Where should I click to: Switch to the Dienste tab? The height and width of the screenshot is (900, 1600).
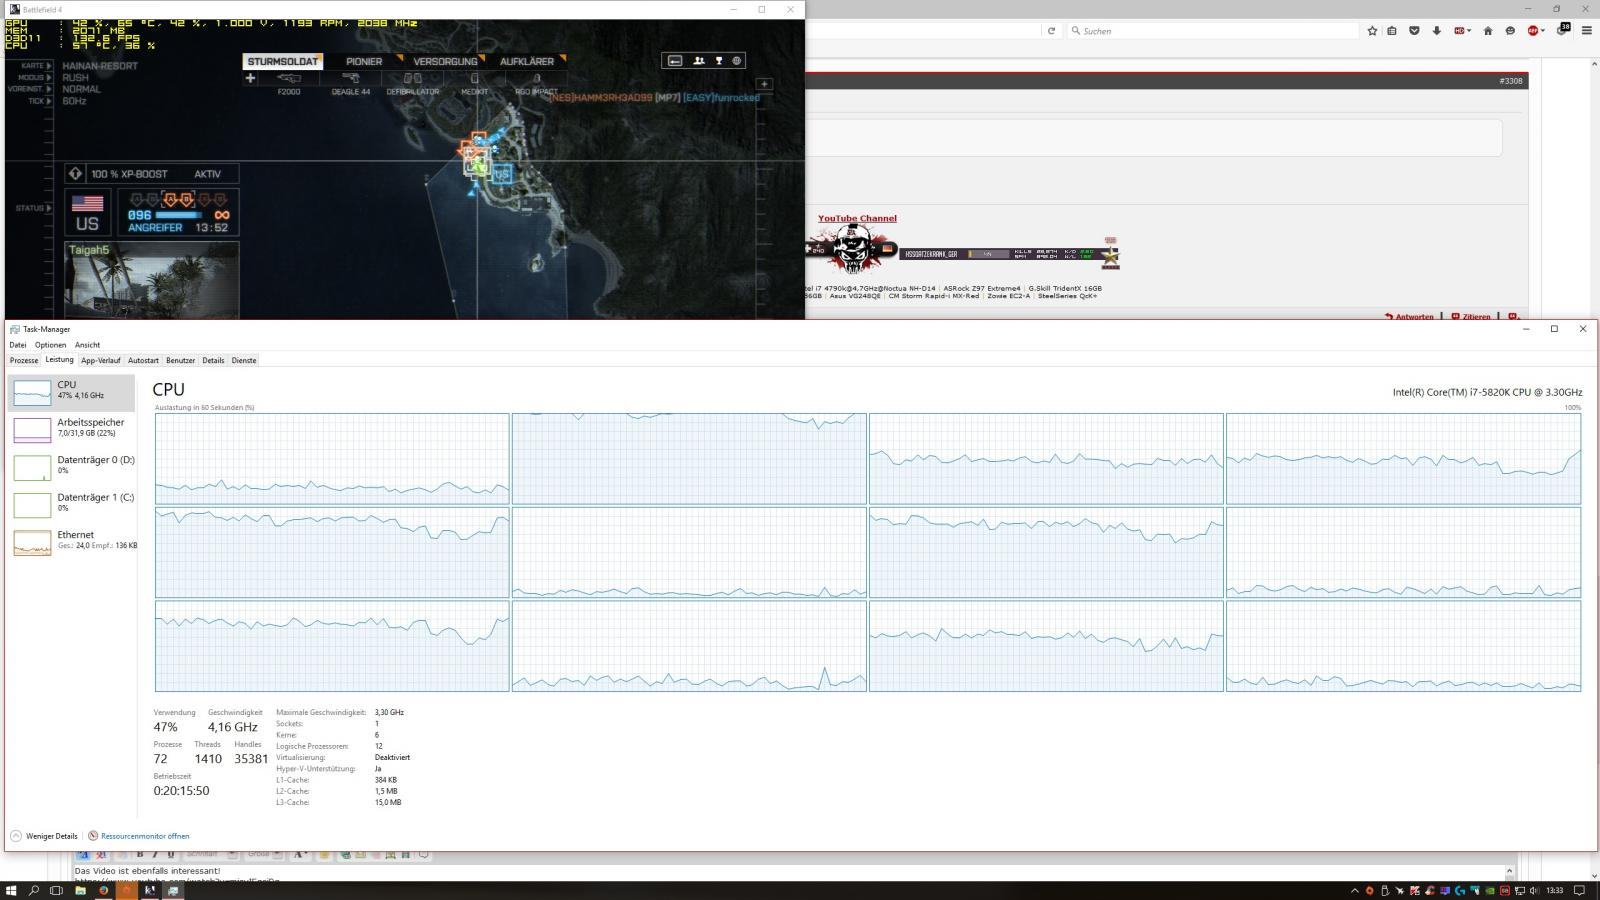coord(244,360)
